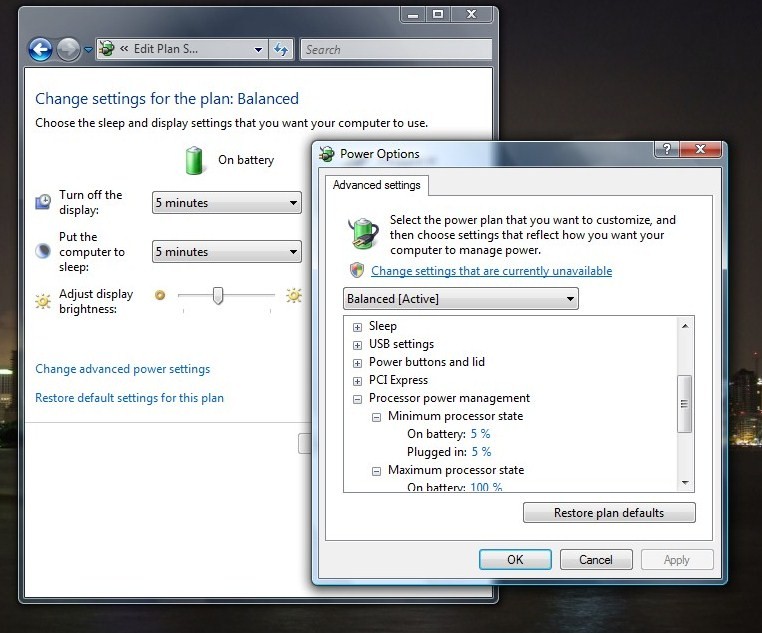Open the Put the computer to sleep dropdown
Image resolution: width=762 pixels, height=633 pixels.
pyautogui.click(x=226, y=252)
